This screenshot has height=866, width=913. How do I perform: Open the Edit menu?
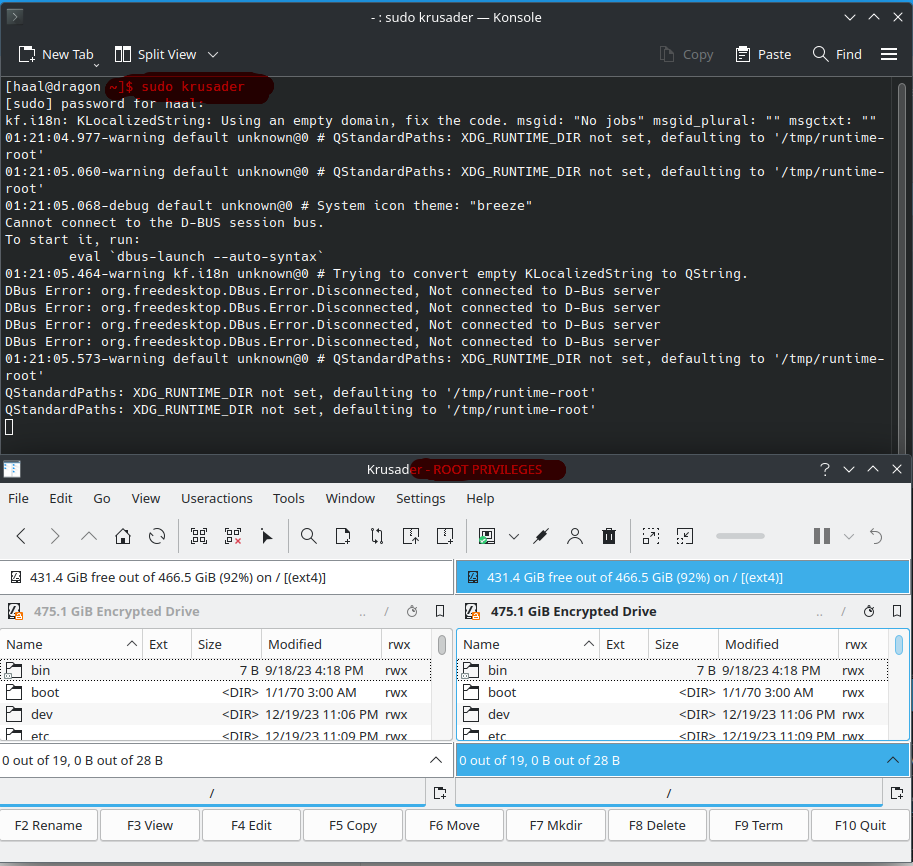click(x=61, y=499)
